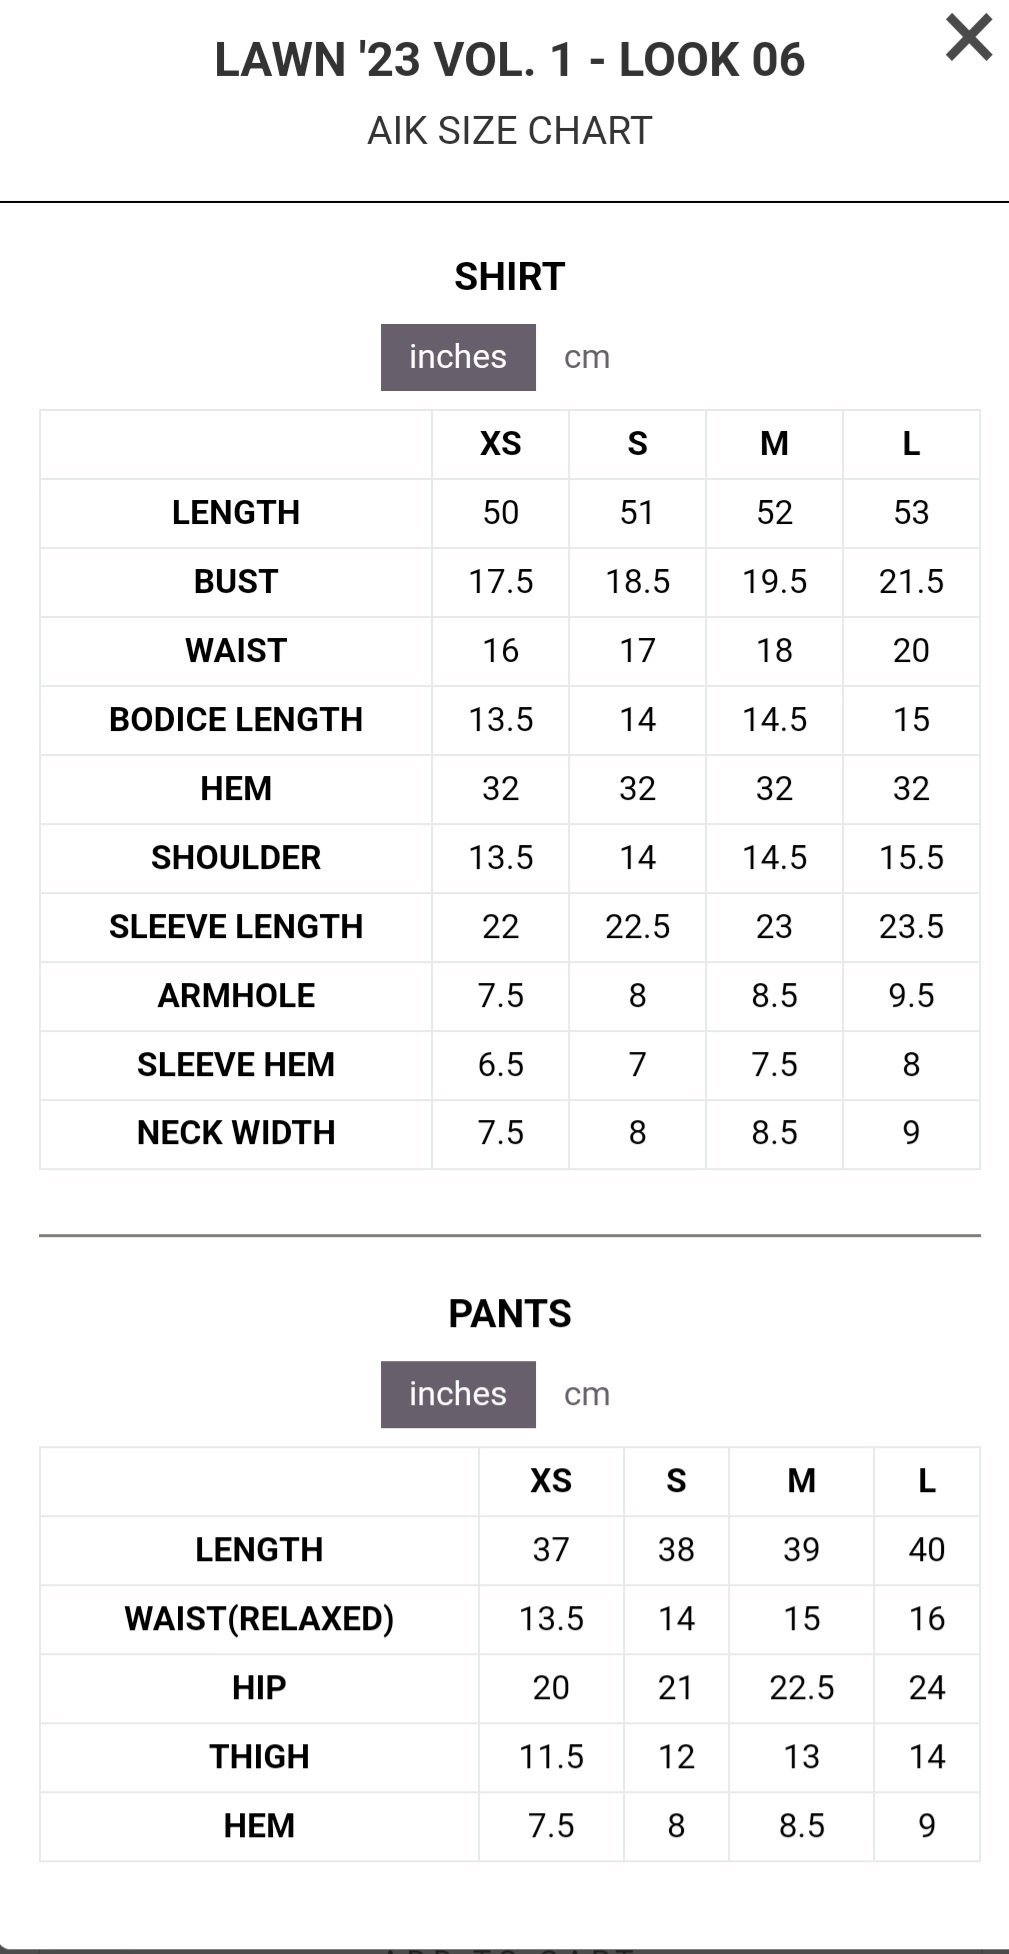Click the AIK SIZE CHART subtitle
The width and height of the screenshot is (1009, 1954).
pos(510,131)
